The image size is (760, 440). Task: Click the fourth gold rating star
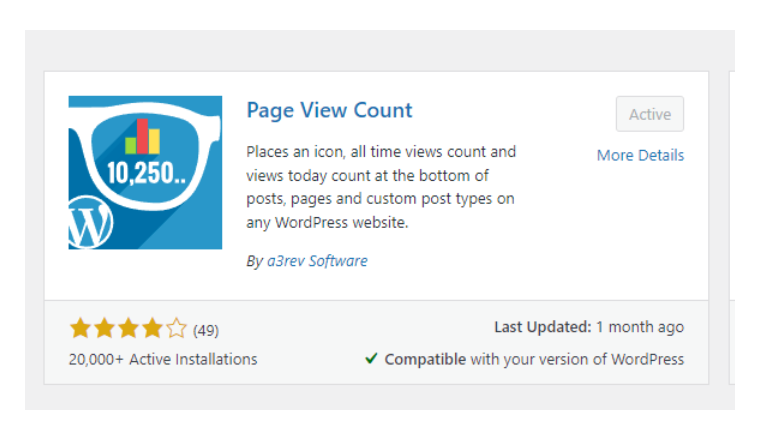(x=152, y=328)
